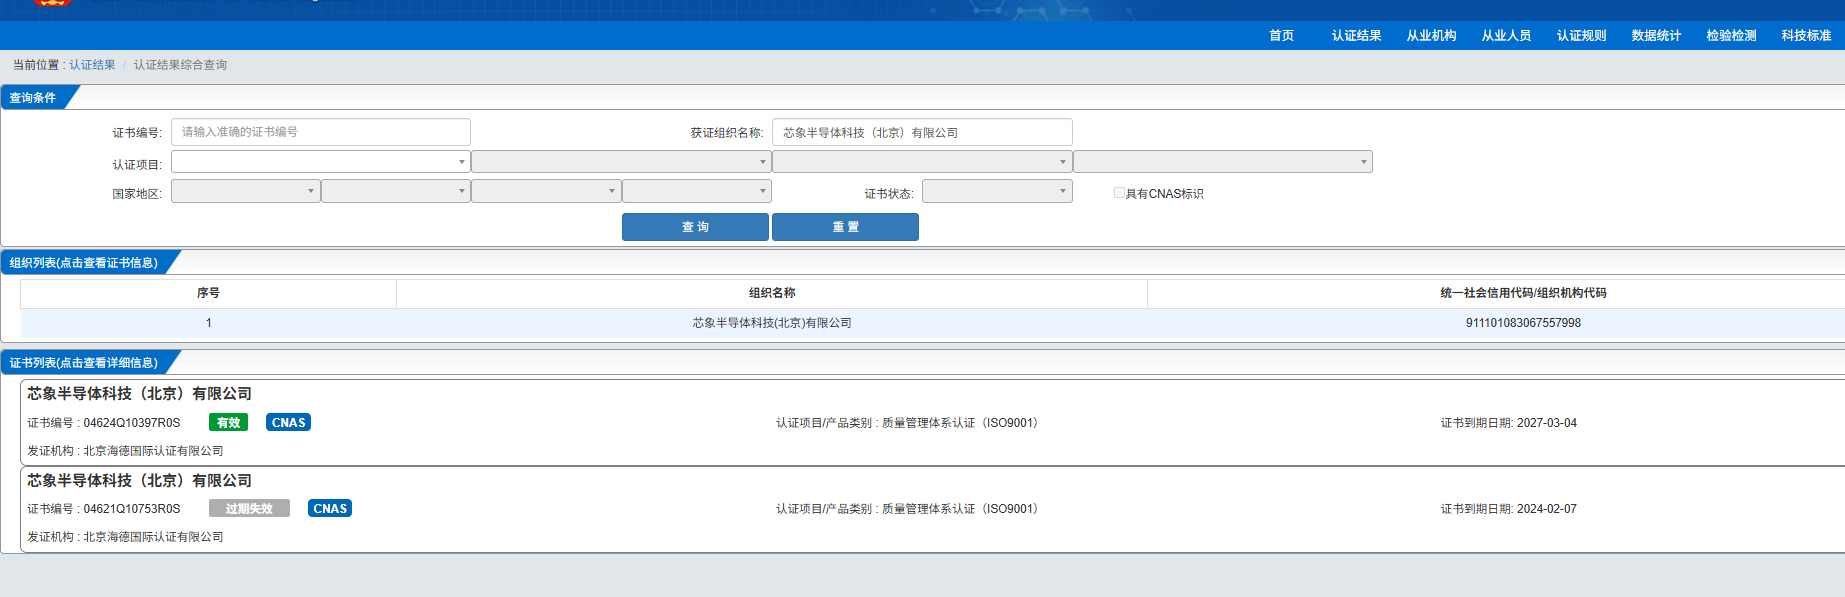Expand the fourth 国家地区 dropdown
The image size is (1845, 597).
click(697, 191)
